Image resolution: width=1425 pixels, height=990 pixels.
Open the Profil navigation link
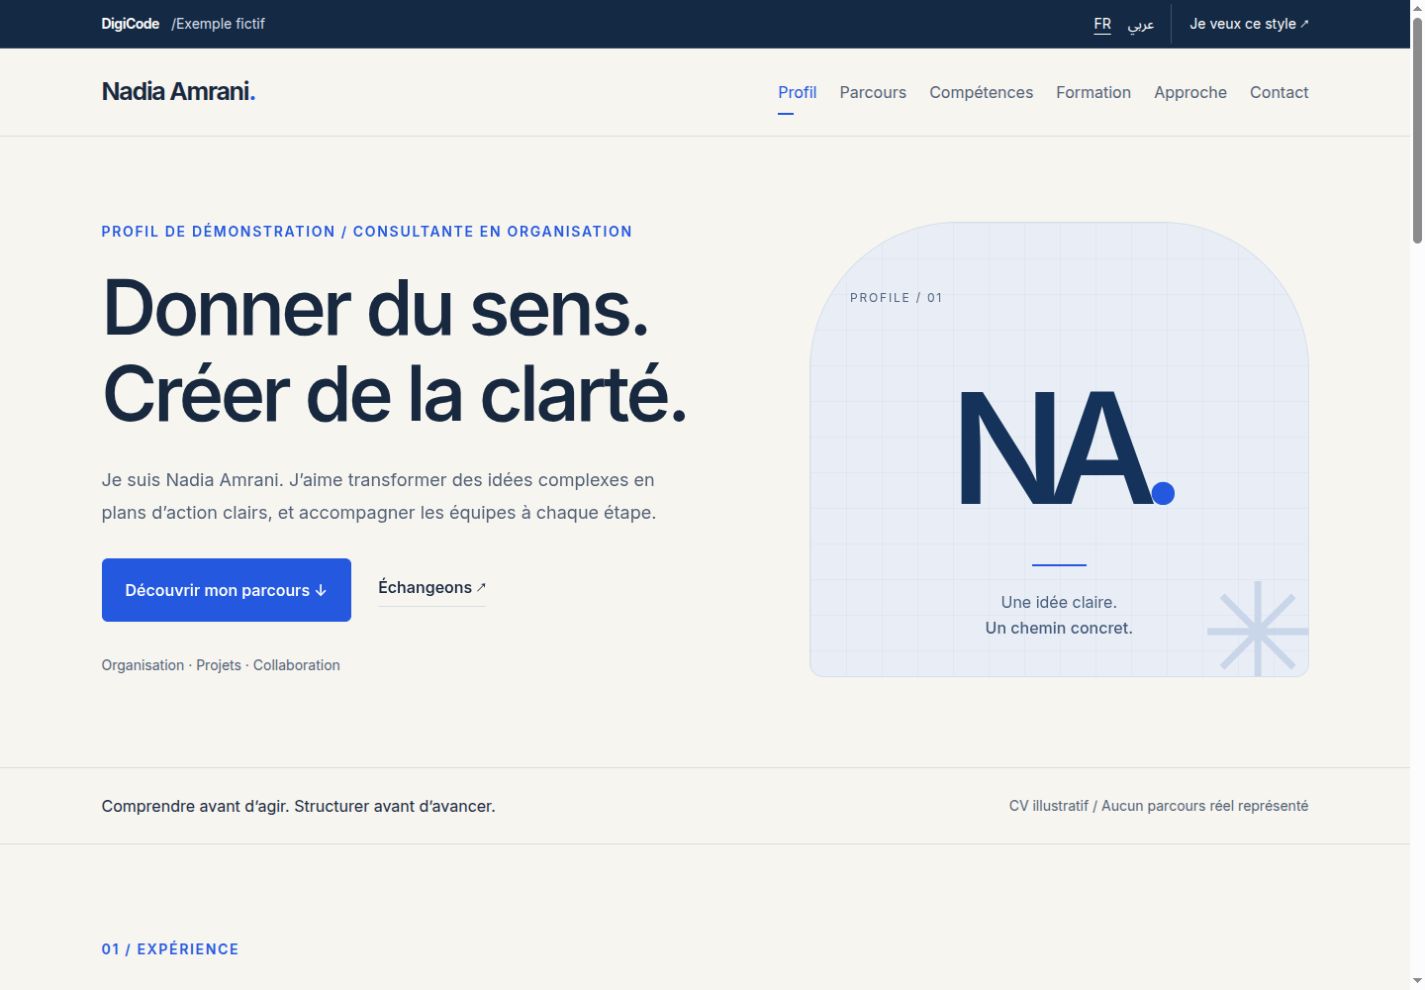[x=797, y=92]
